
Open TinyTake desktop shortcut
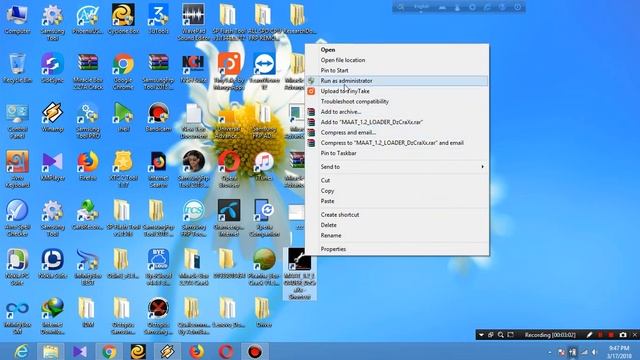point(229,71)
